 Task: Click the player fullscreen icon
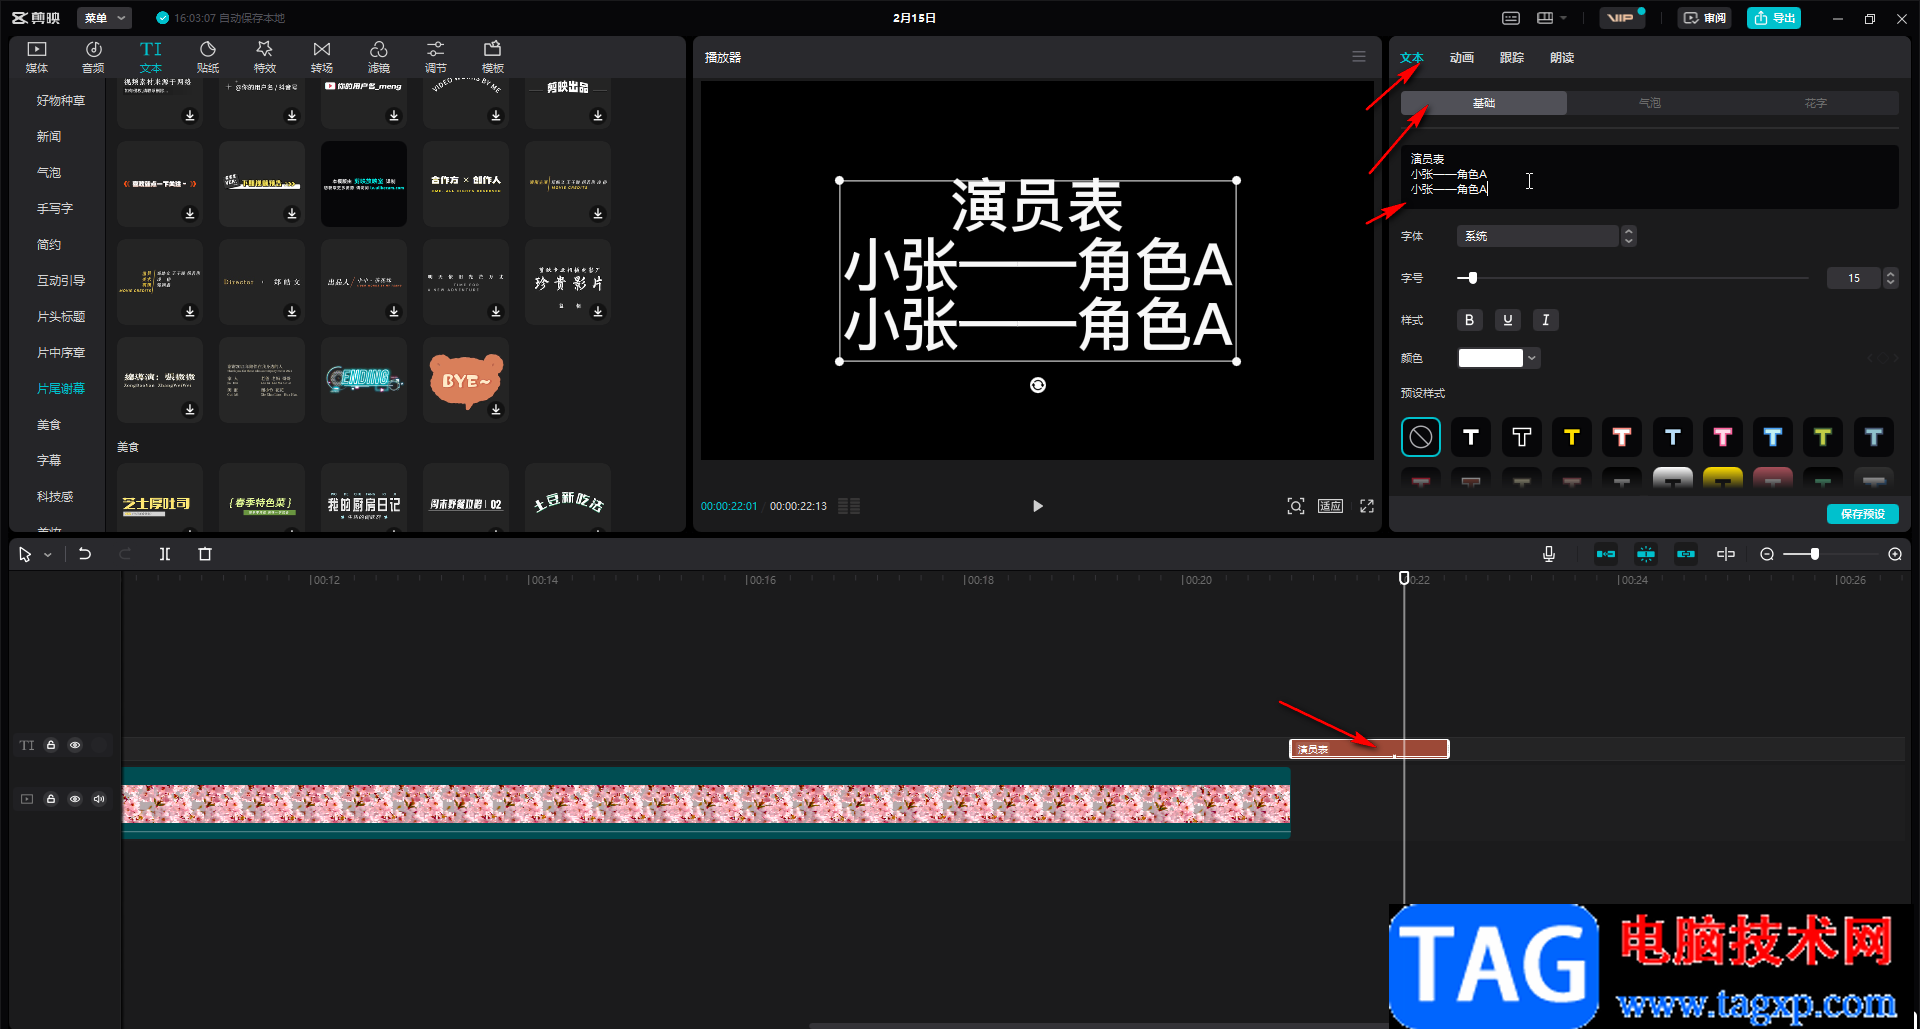[1367, 506]
